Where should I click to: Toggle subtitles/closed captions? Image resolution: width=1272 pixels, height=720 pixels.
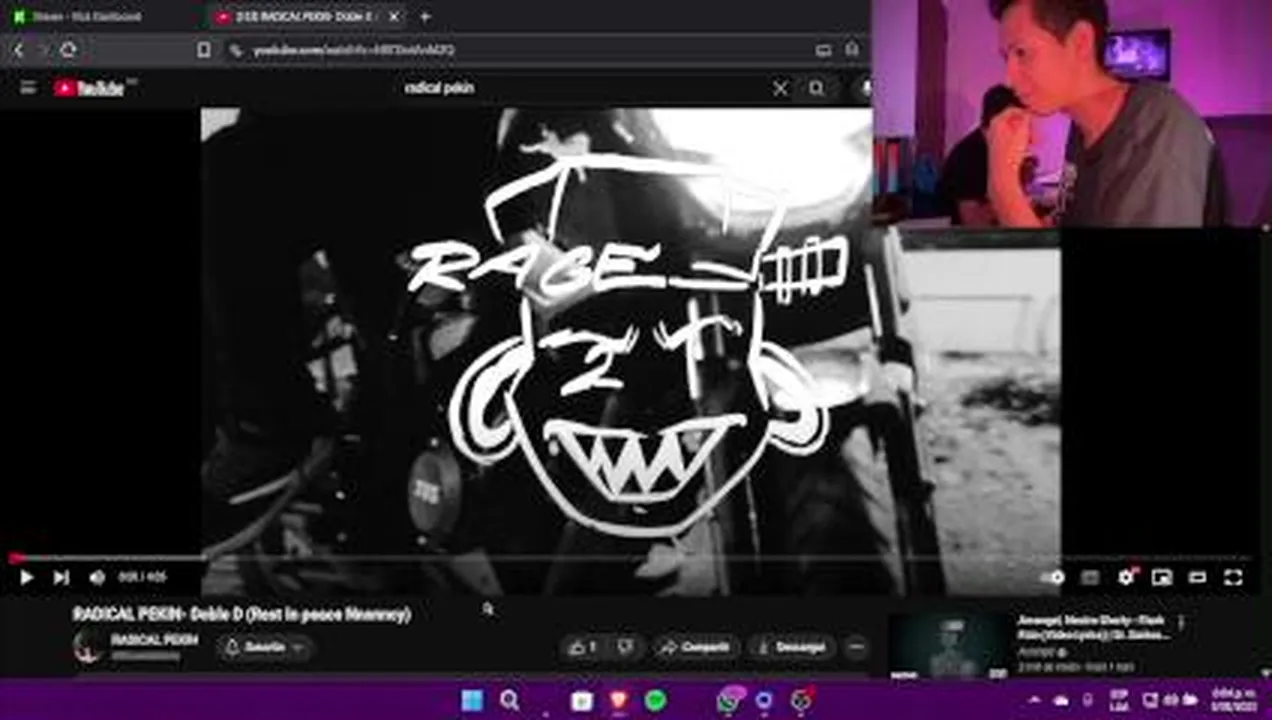[1090, 577]
